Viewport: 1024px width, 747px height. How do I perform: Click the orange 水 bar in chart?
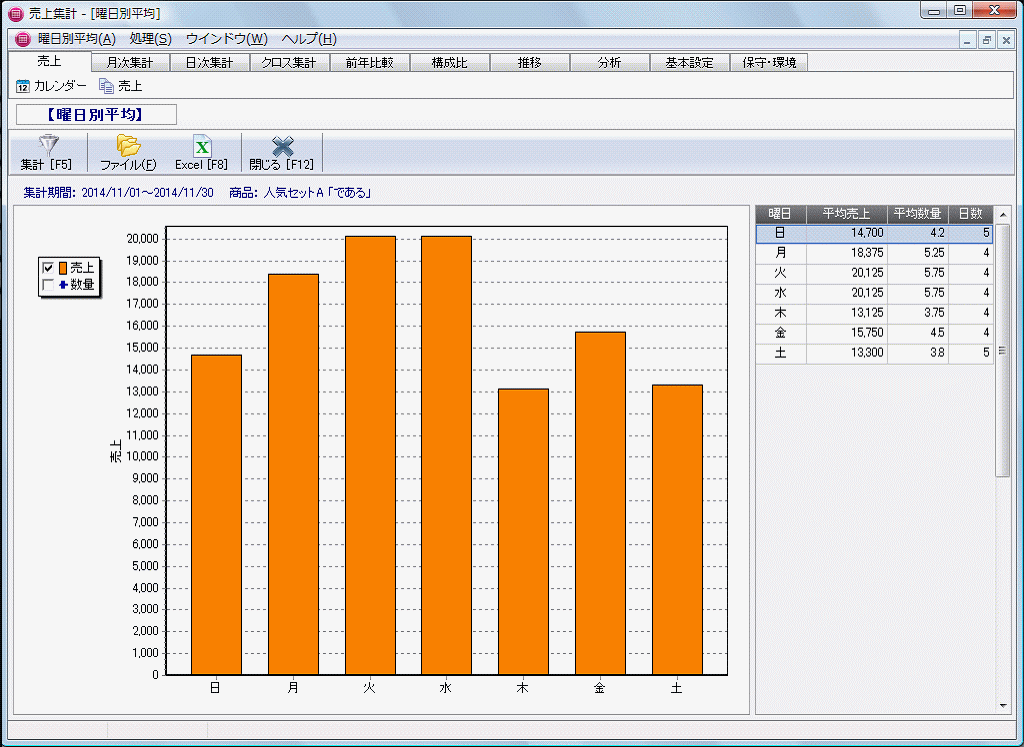[446, 455]
